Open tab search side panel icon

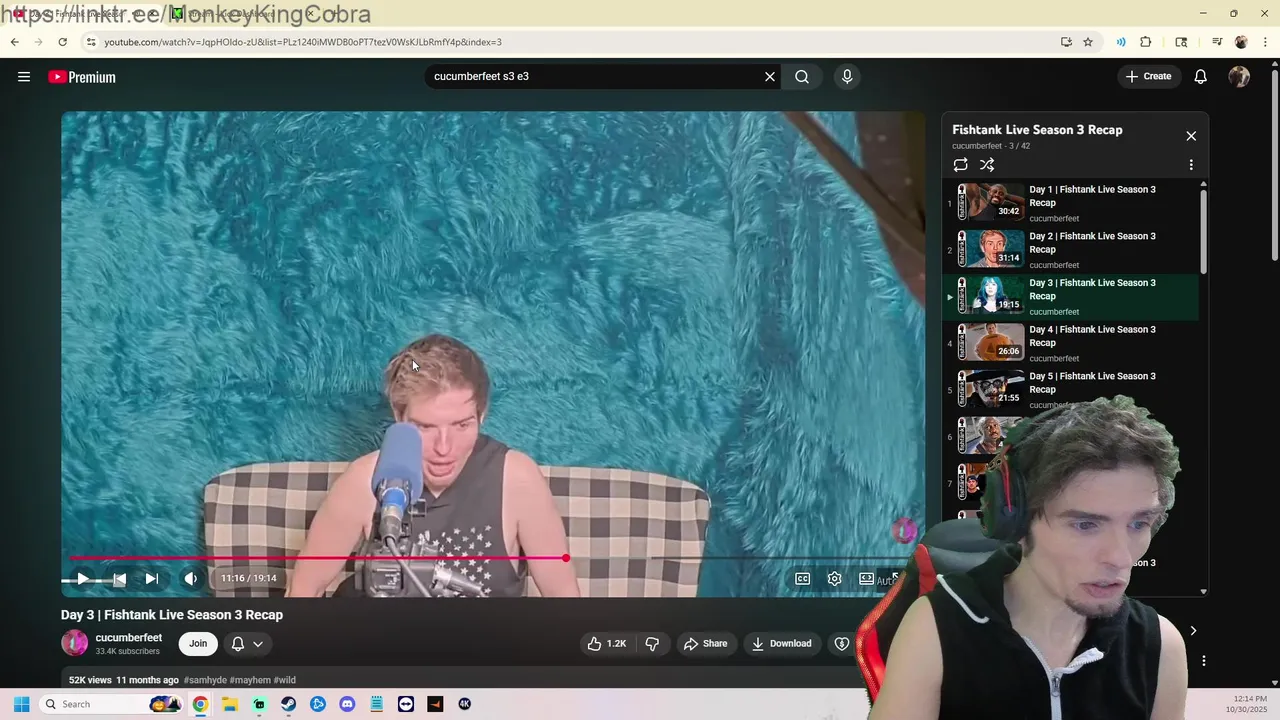(1181, 42)
